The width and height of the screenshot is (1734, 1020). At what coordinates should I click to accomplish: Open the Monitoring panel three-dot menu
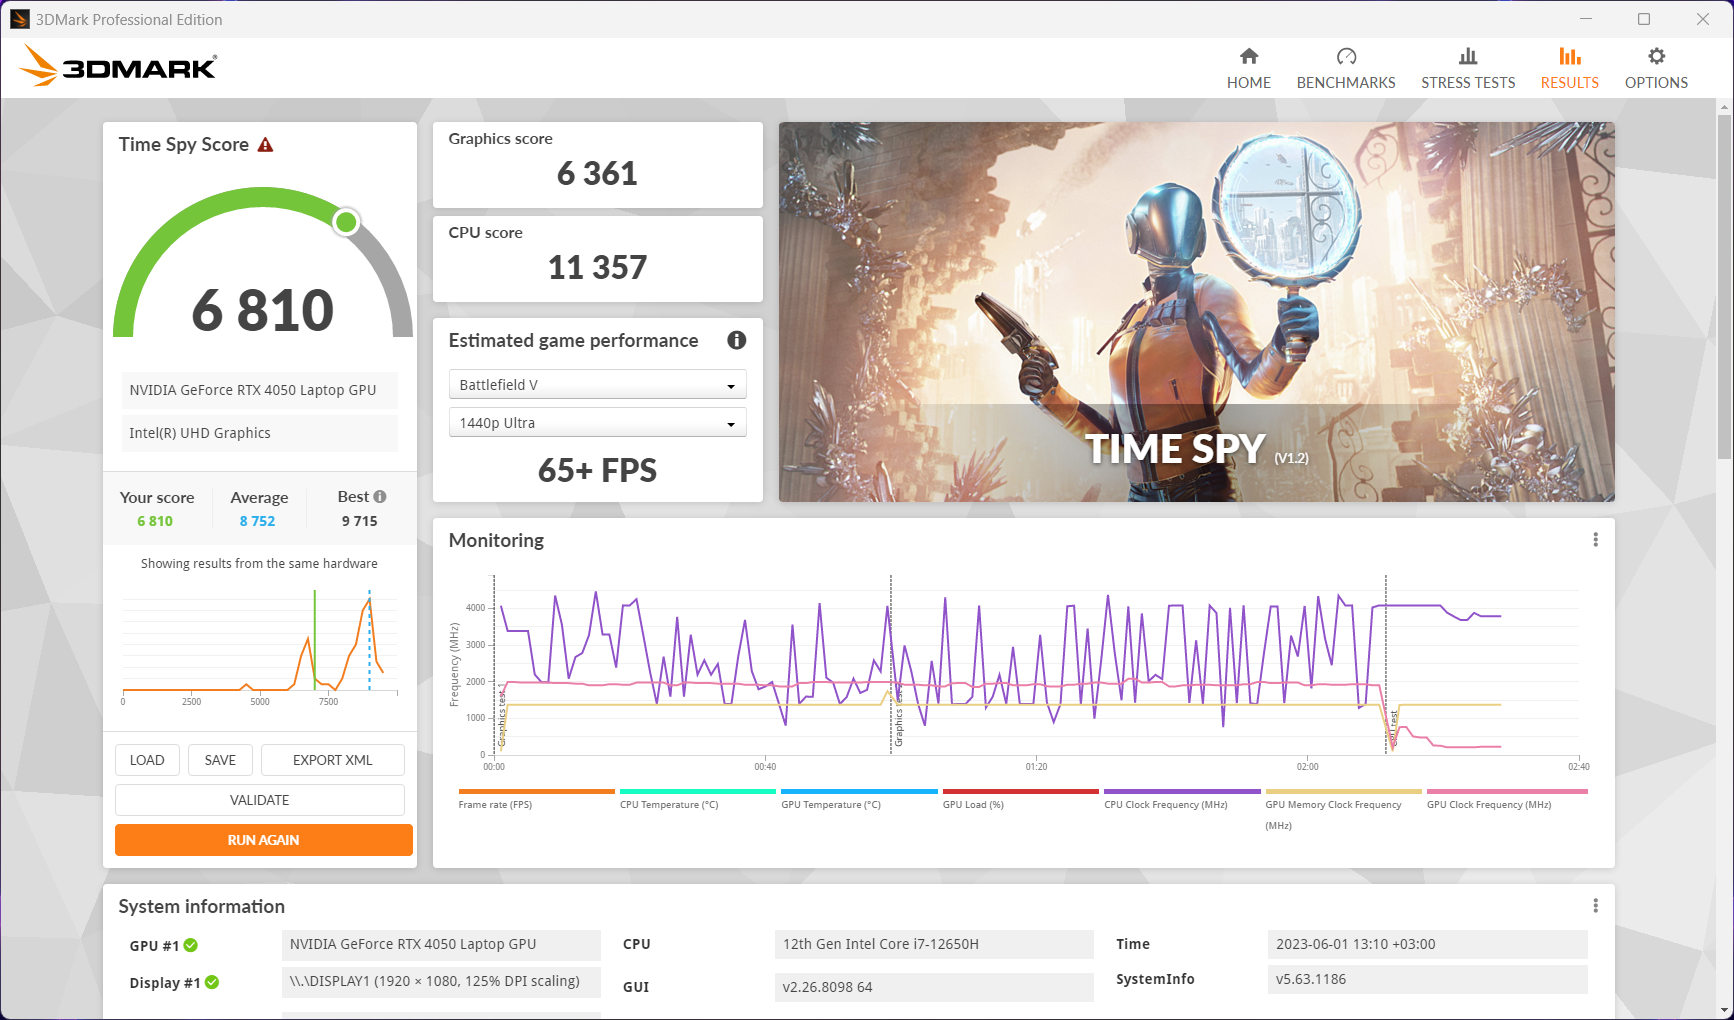[x=1595, y=540]
